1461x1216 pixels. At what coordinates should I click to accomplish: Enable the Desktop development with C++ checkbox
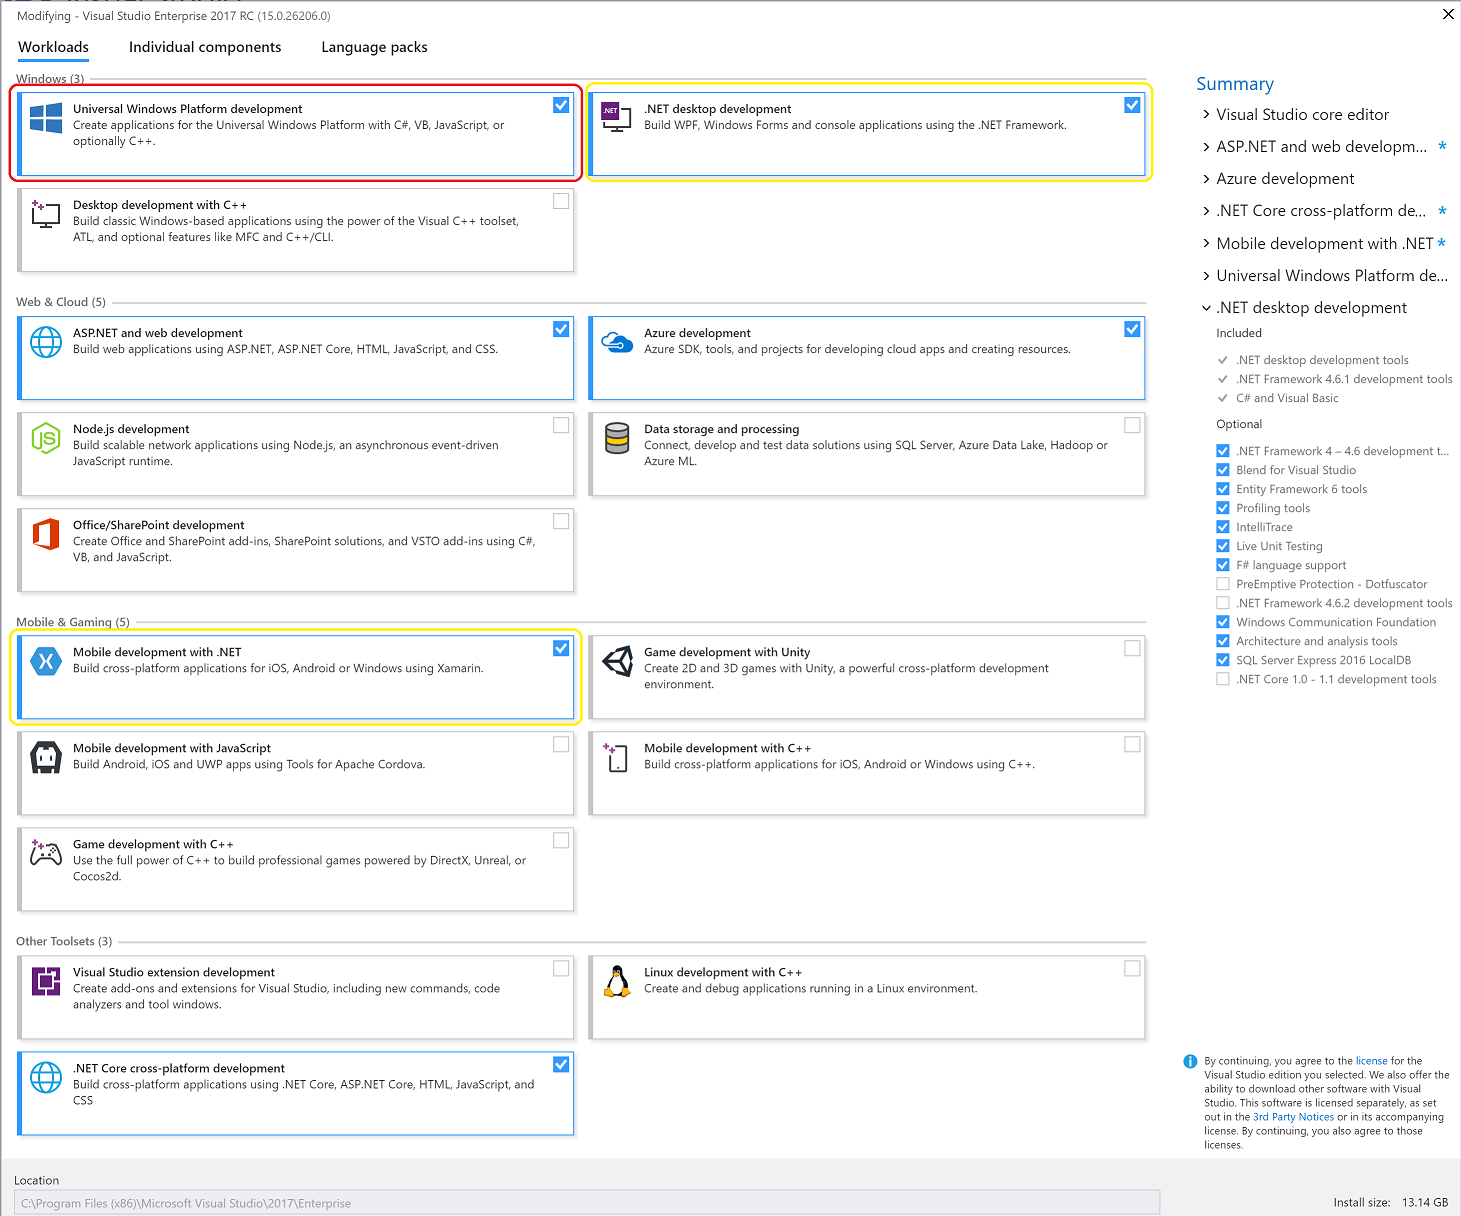[x=561, y=201]
